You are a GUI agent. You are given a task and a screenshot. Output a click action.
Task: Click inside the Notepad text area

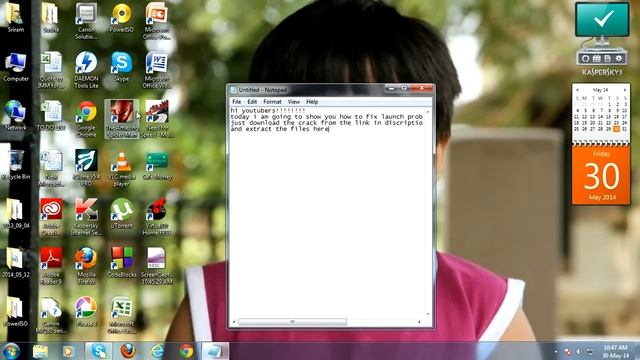click(x=327, y=212)
